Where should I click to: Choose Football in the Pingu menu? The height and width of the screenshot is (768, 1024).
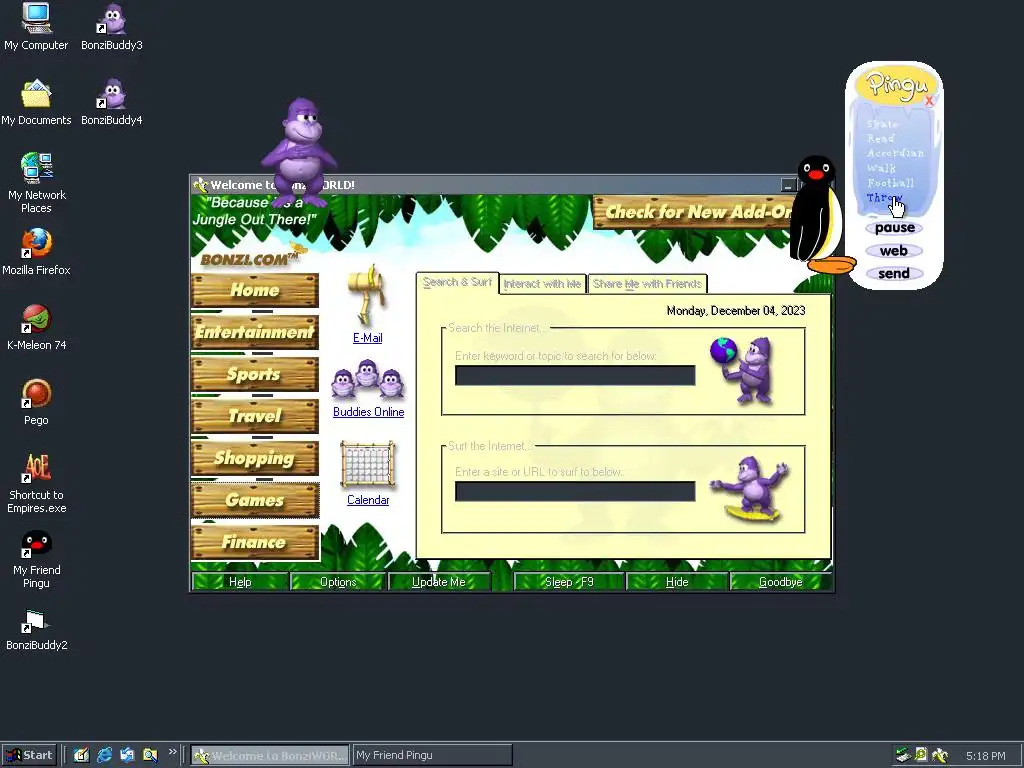(890, 183)
